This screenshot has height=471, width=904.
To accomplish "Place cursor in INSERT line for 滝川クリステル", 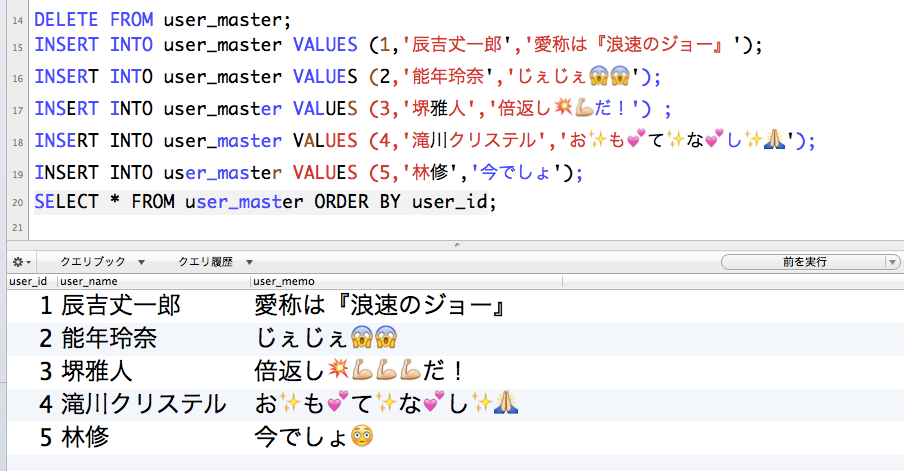I will coord(425,141).
